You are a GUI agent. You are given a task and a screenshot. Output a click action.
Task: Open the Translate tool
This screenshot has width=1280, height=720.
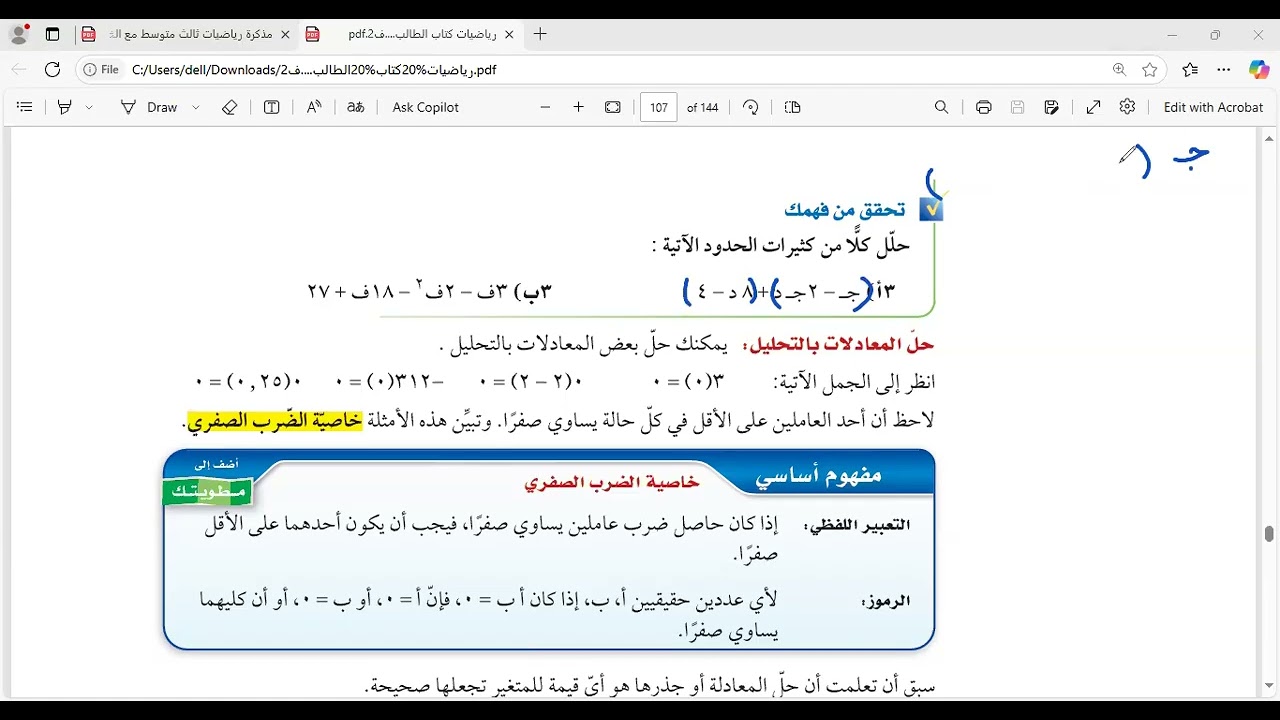point(355,107)
